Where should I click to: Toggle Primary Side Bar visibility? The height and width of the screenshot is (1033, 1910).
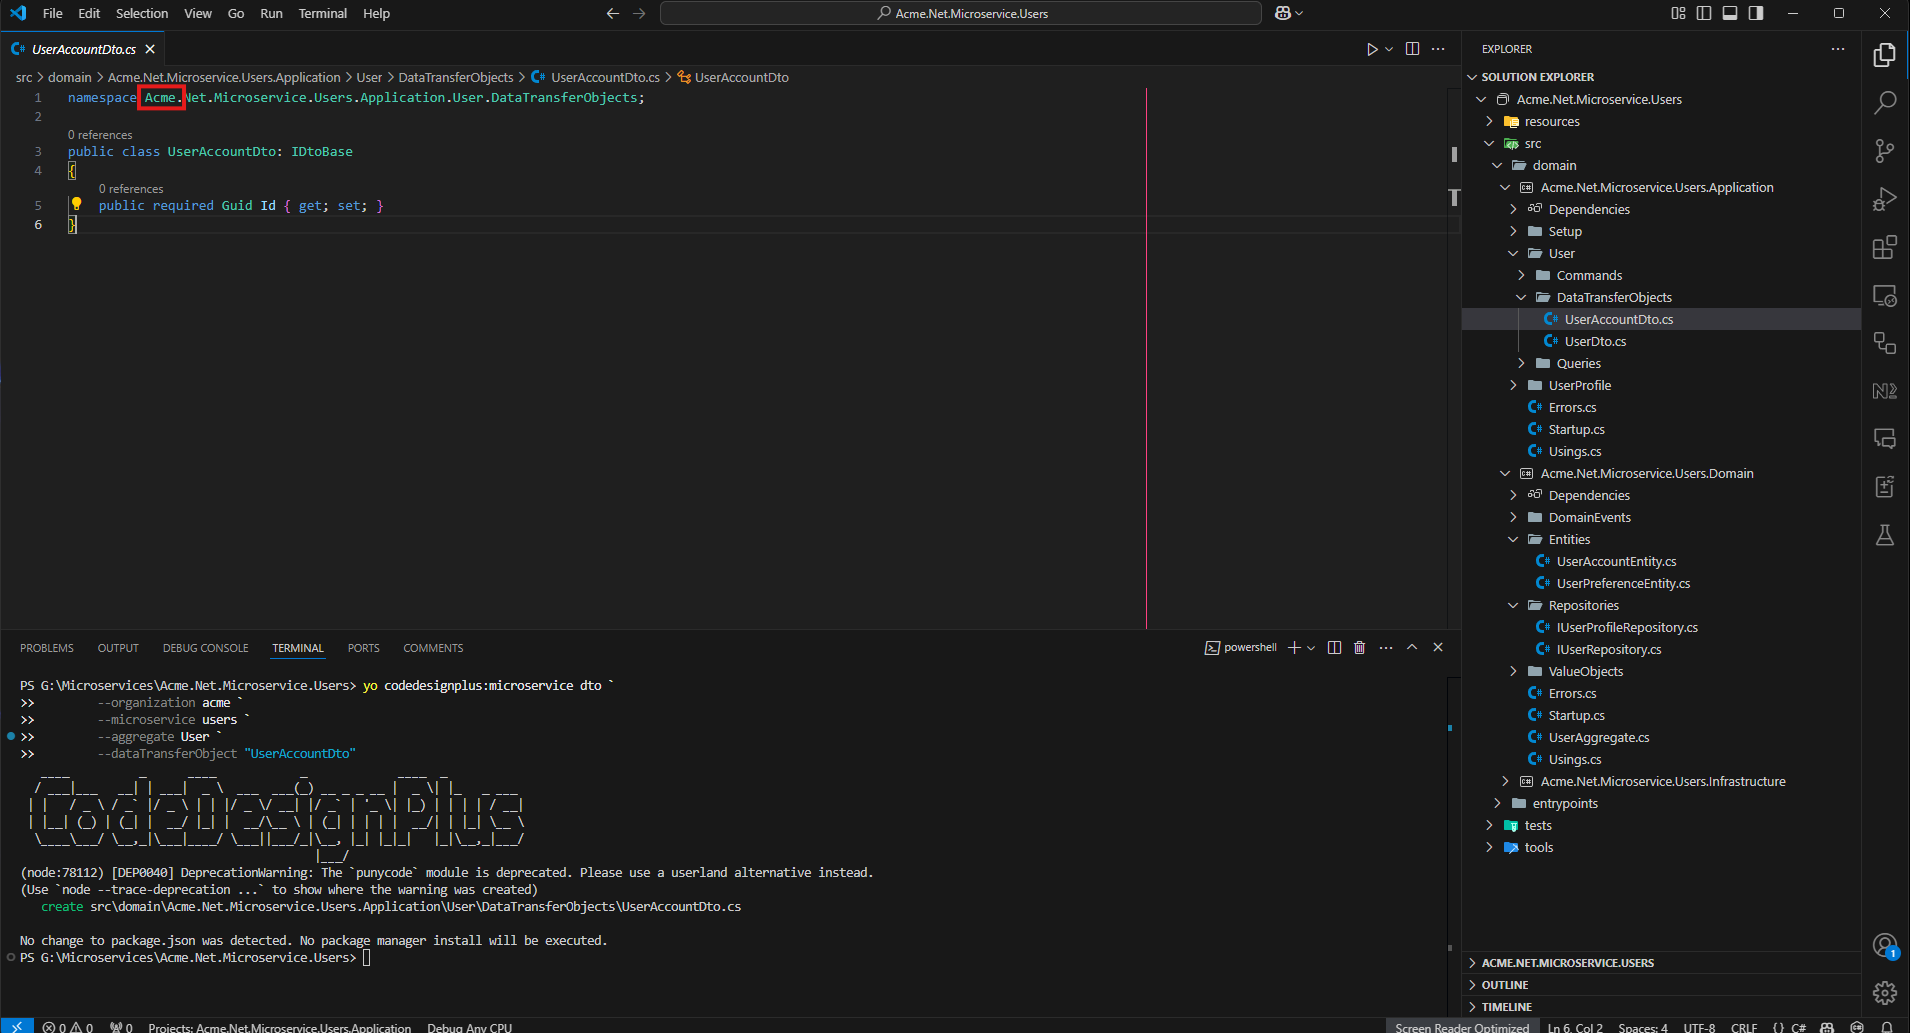1704,13
